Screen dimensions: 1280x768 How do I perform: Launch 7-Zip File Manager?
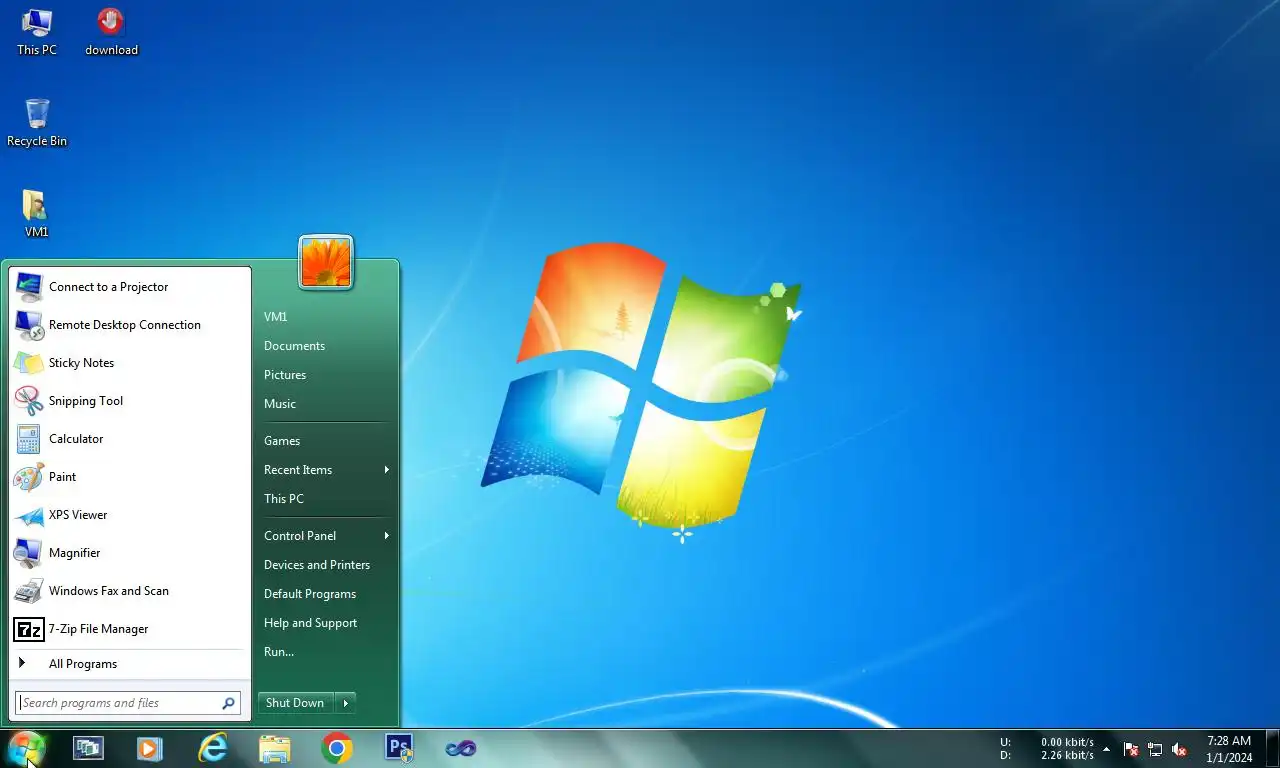coord(129,629)
